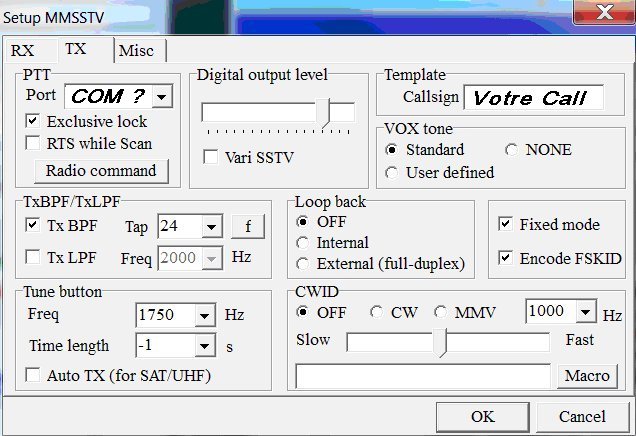
Task: Open the Time length dropdown
Action: click(x=205, y=346)
